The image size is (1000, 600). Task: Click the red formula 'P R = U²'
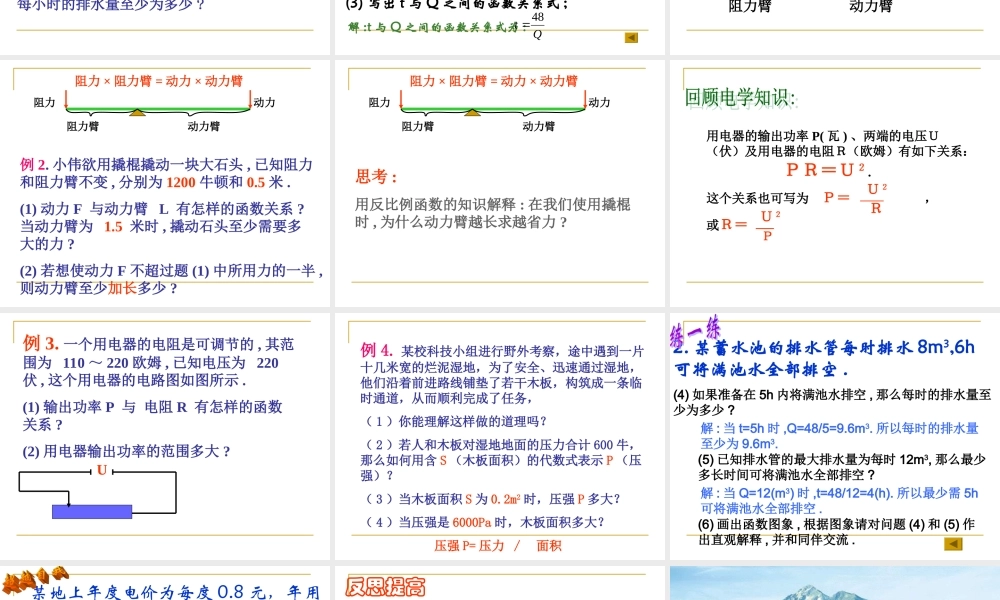click(828, 170)
